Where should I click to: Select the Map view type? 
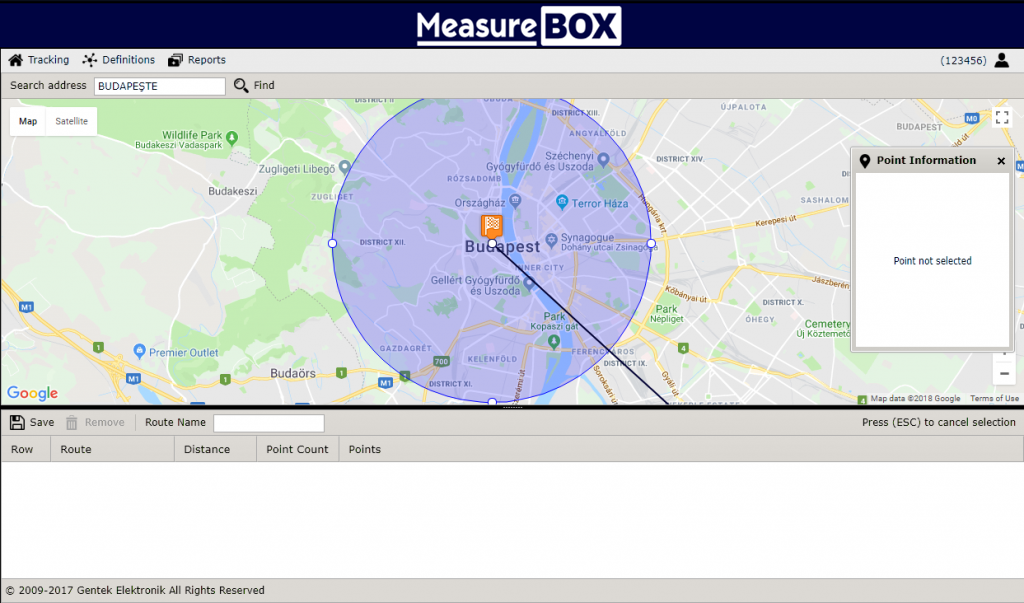(x=28, y=121)
